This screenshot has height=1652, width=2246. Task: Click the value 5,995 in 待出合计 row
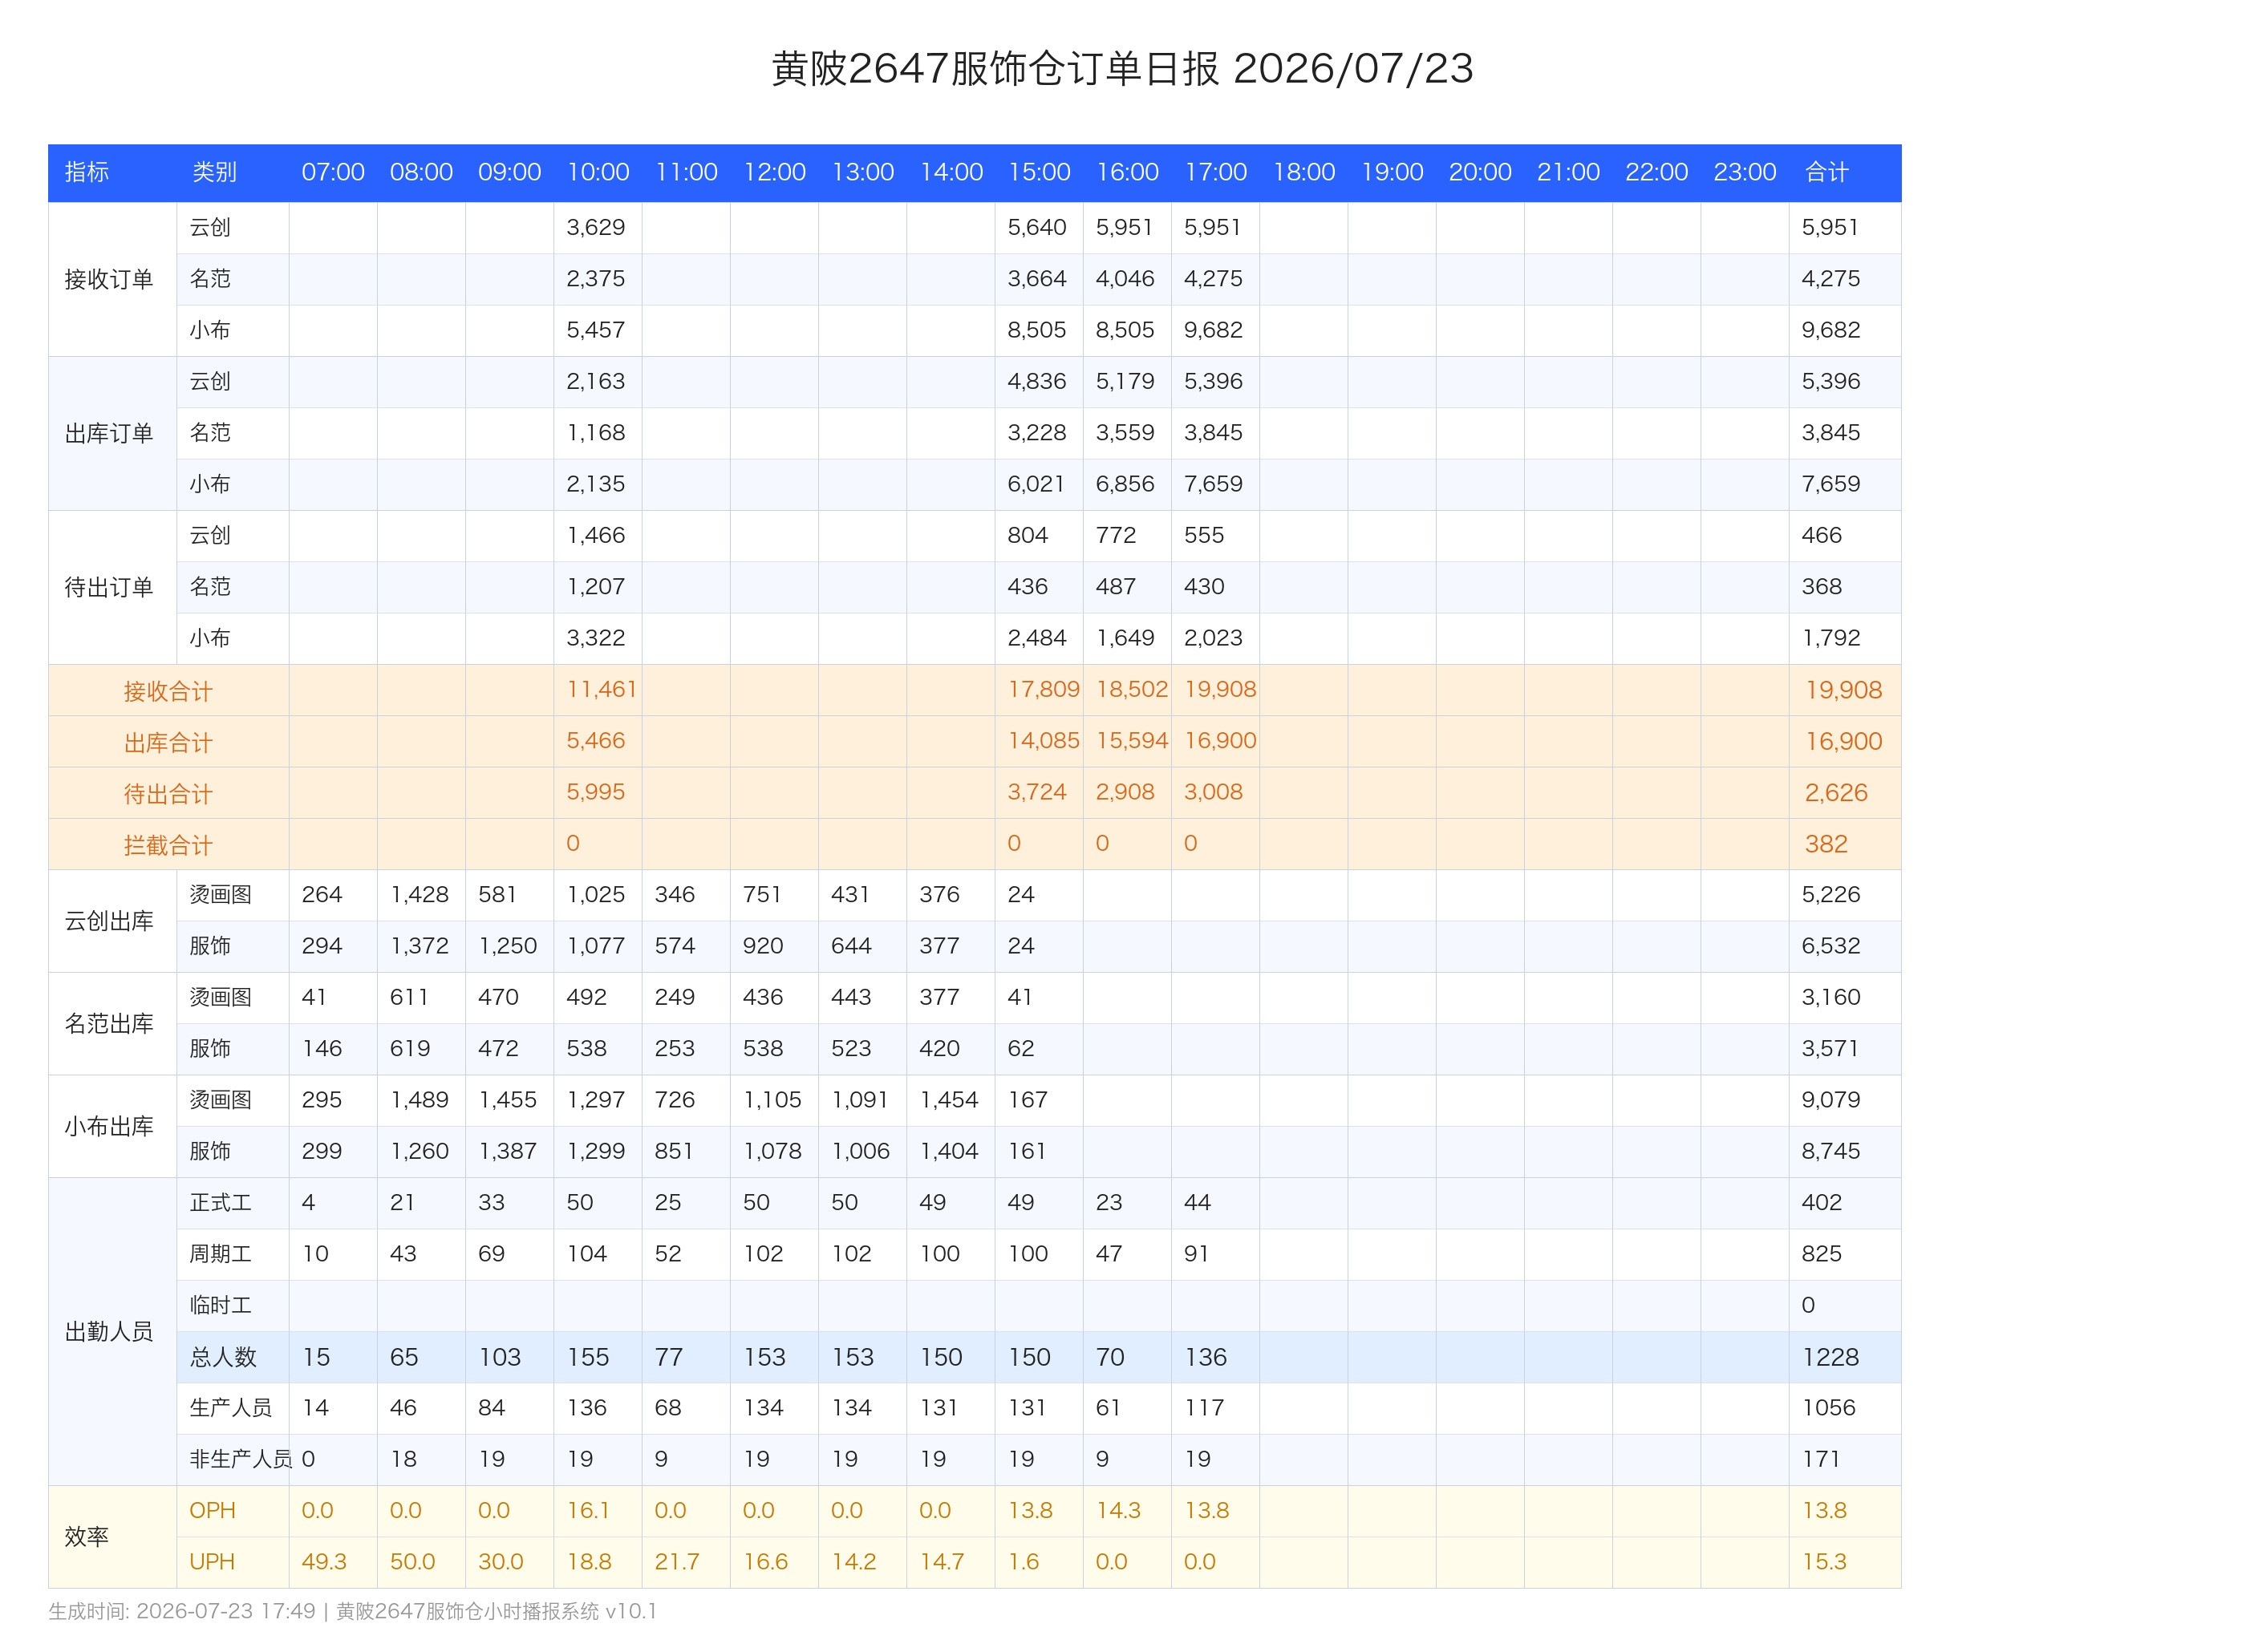[596, 792]
